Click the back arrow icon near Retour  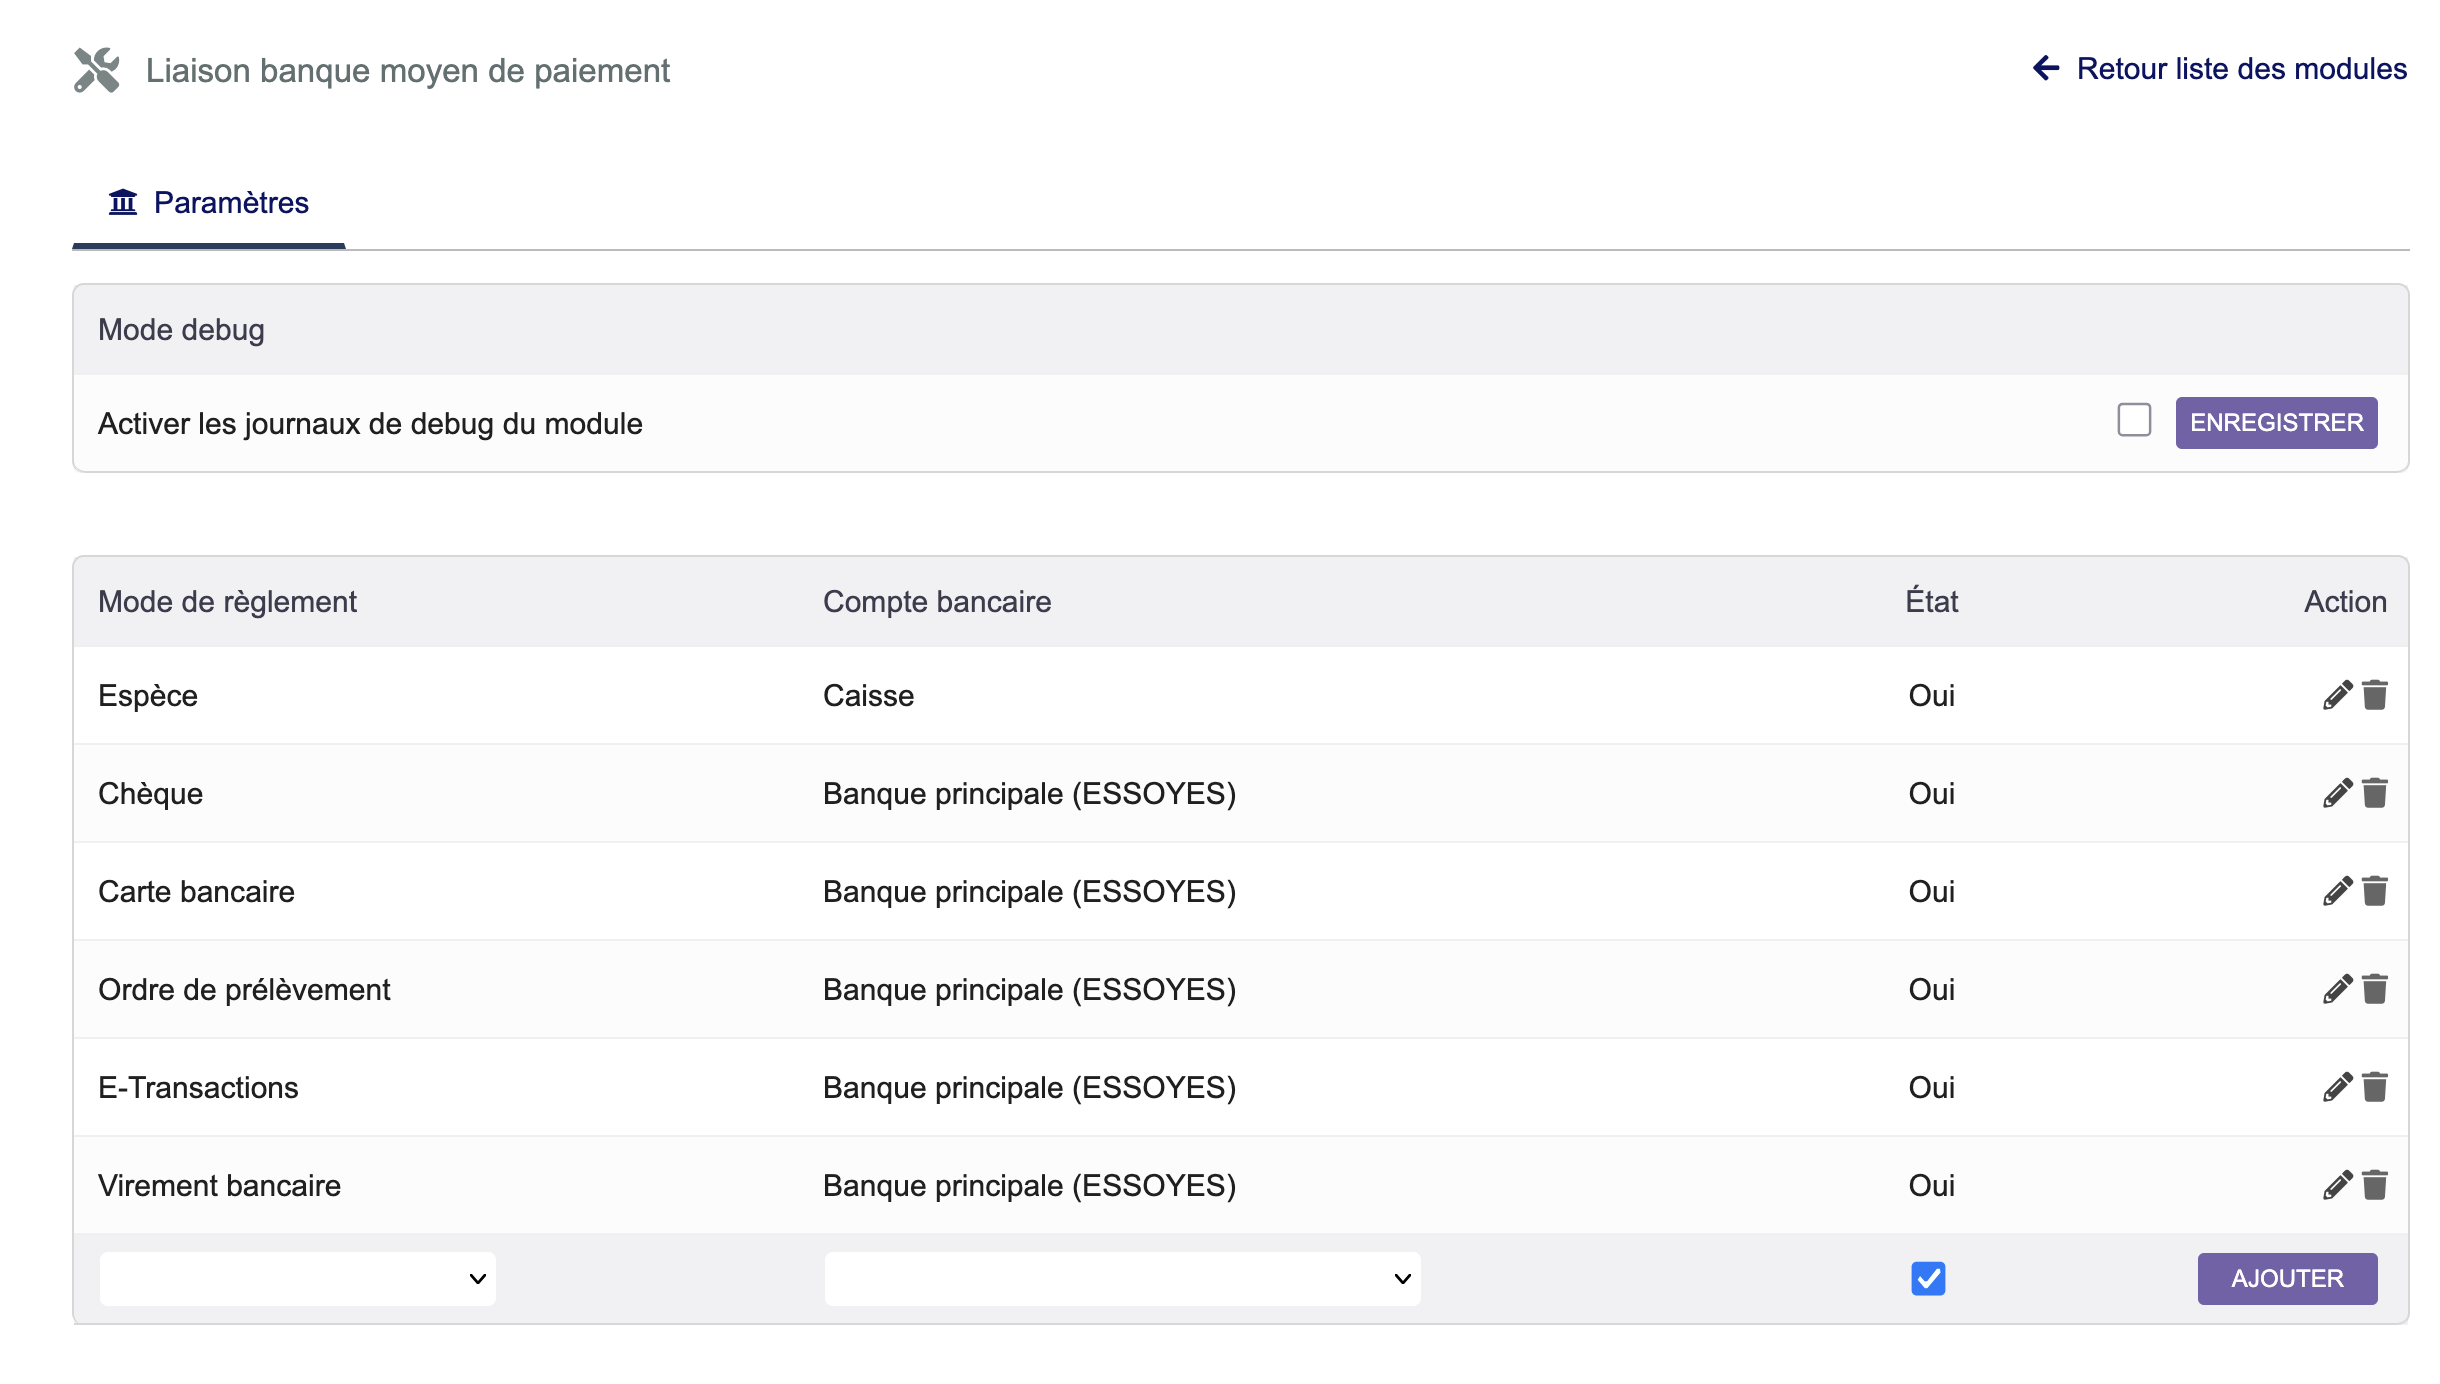click(x=2046, y=68)
